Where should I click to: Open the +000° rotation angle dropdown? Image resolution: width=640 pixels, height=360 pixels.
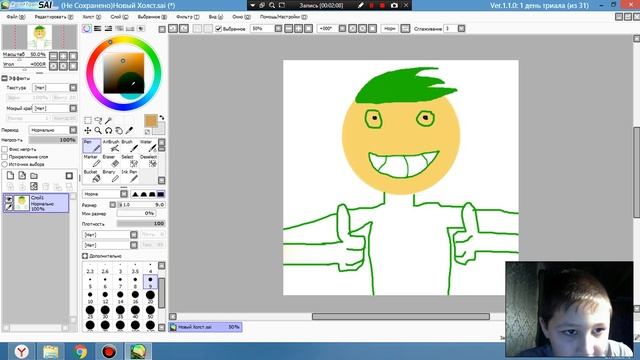pos(342,29)
